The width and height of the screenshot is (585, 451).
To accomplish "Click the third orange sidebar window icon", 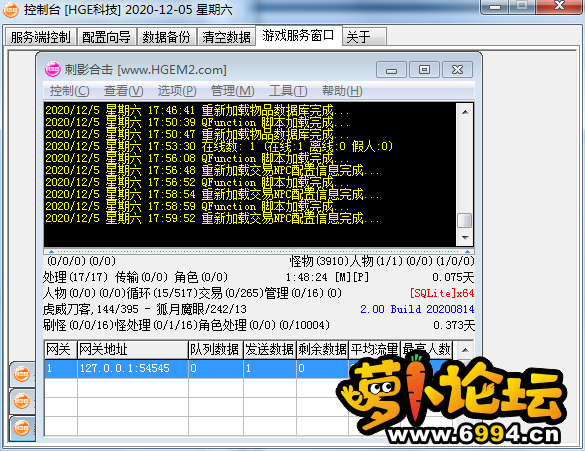I will (22, 427).
